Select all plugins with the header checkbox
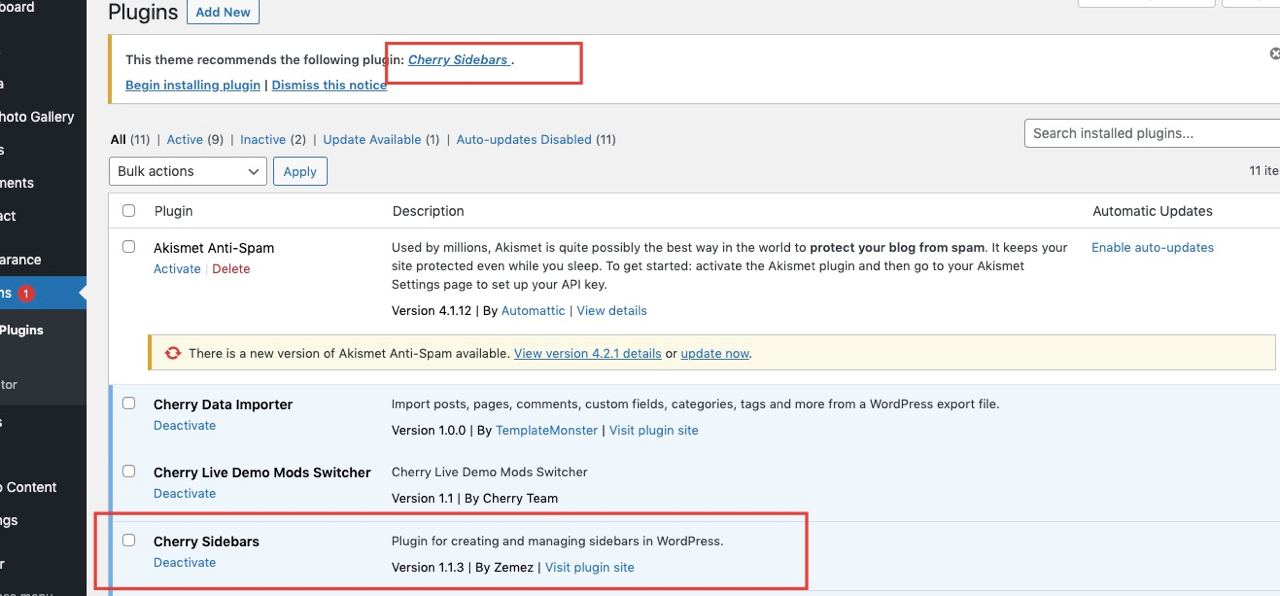This screenshot has width=1280, height=596. [x=128, y=211]
